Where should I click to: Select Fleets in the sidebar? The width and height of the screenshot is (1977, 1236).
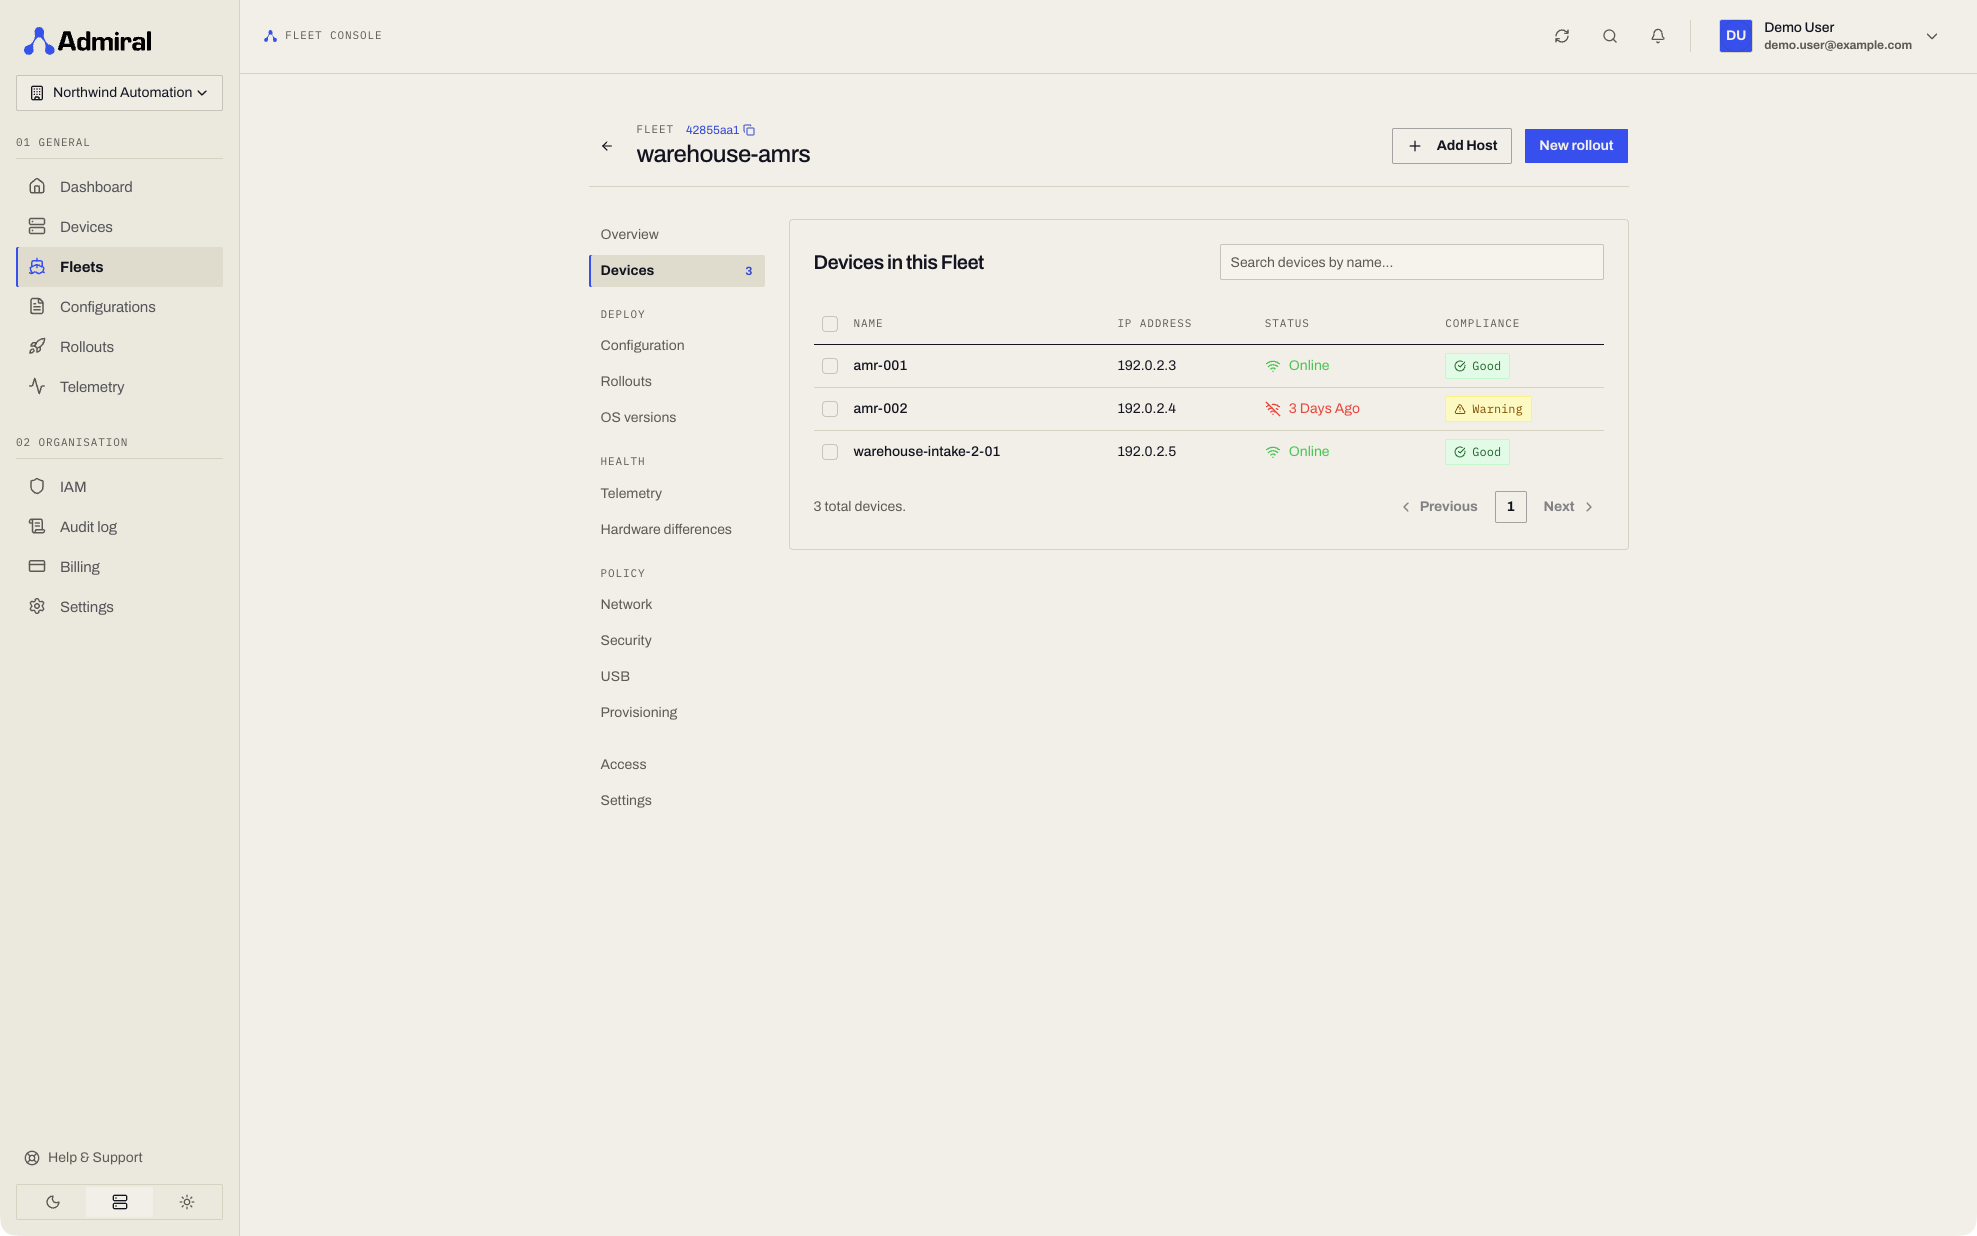pyautogui.click(x=119, y=267)
